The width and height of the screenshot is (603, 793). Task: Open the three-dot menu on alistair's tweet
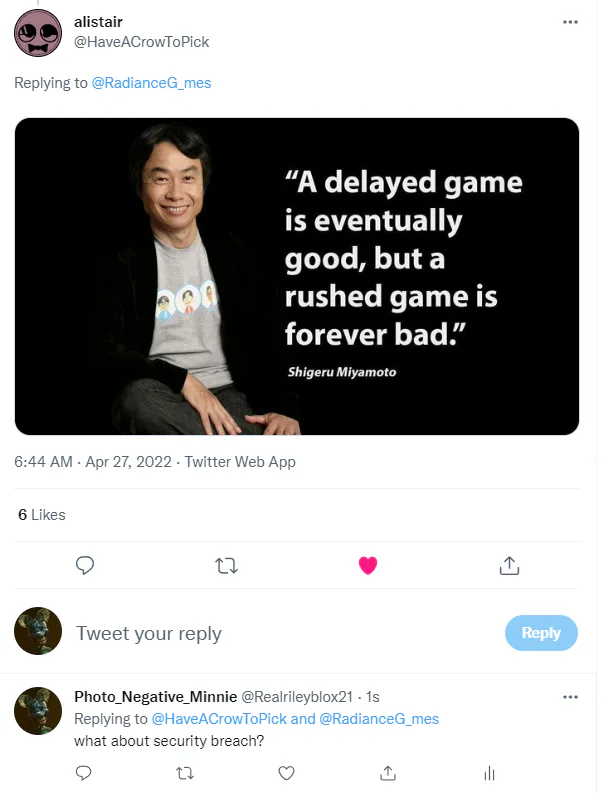(x=570, y=22)
